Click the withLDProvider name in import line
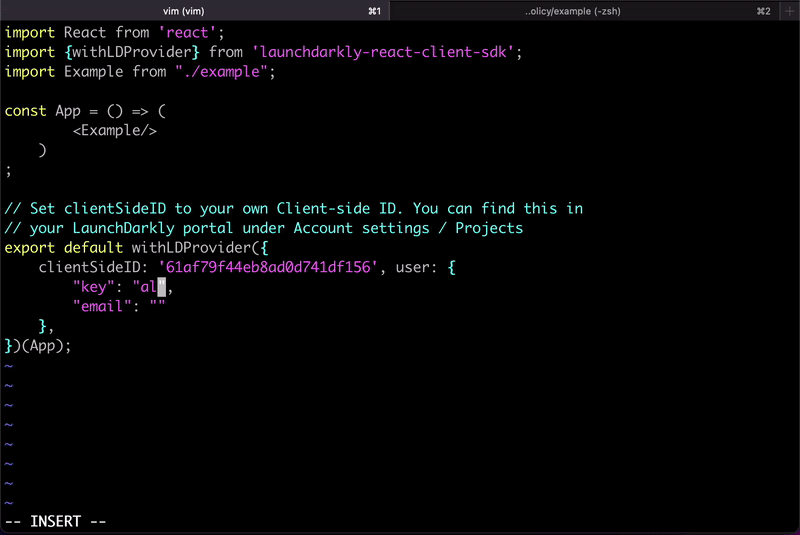The width and height of the screenshot is (800, 535). tap(132, 52)
